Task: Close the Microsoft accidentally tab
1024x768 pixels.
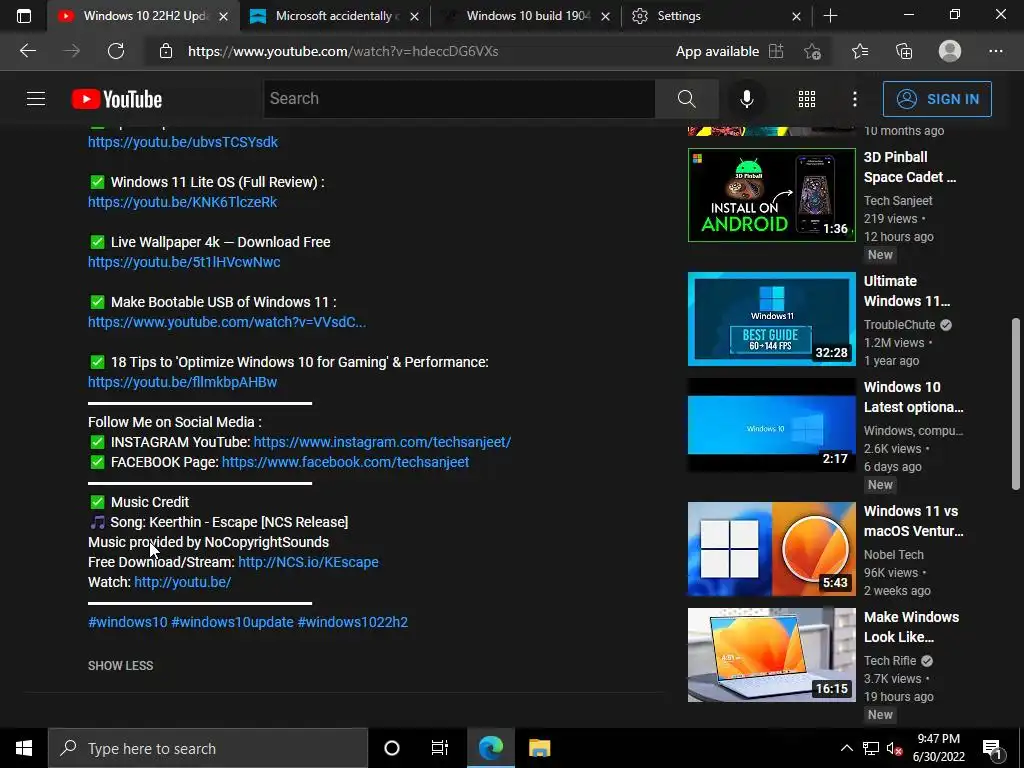Action: pos(414,16)
